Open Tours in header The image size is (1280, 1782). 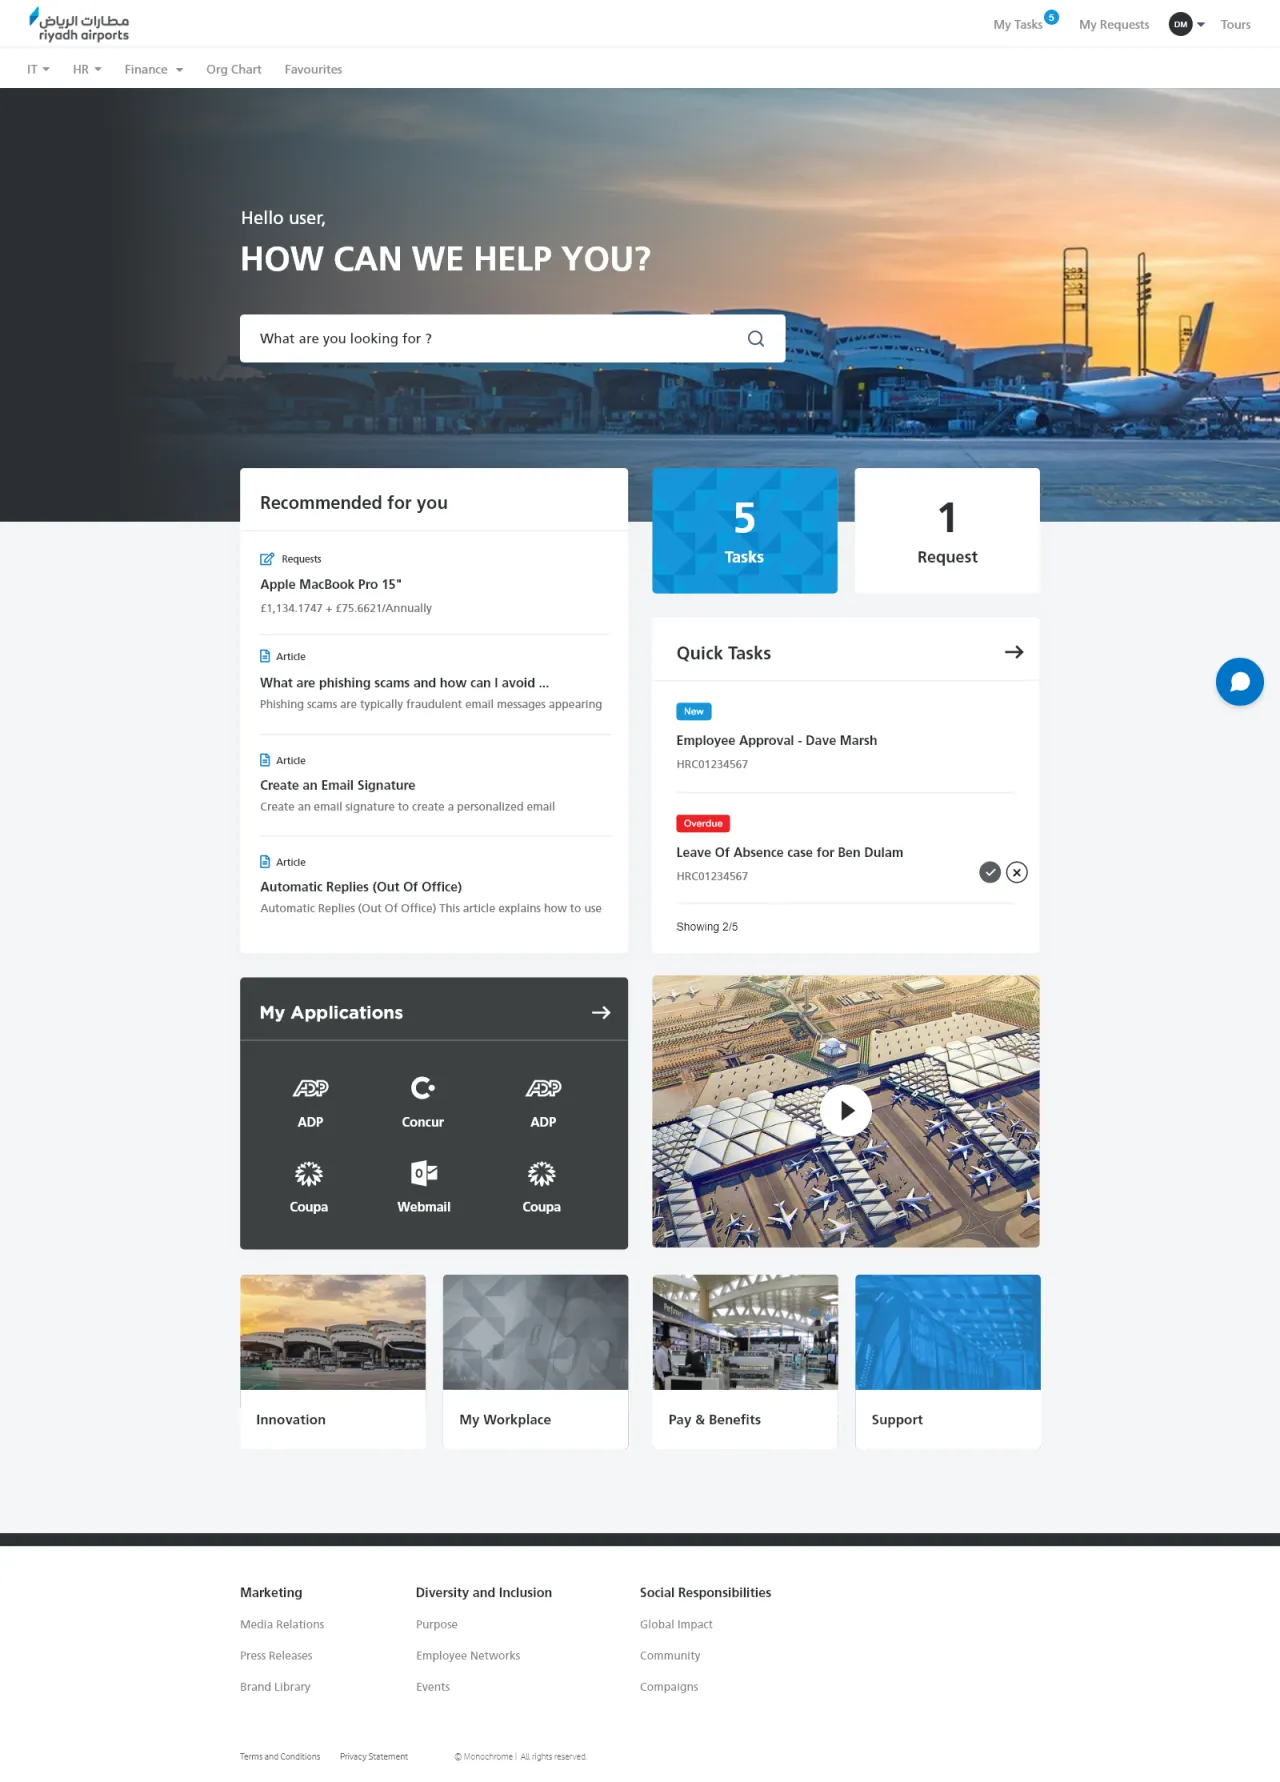click(1235, 25)
